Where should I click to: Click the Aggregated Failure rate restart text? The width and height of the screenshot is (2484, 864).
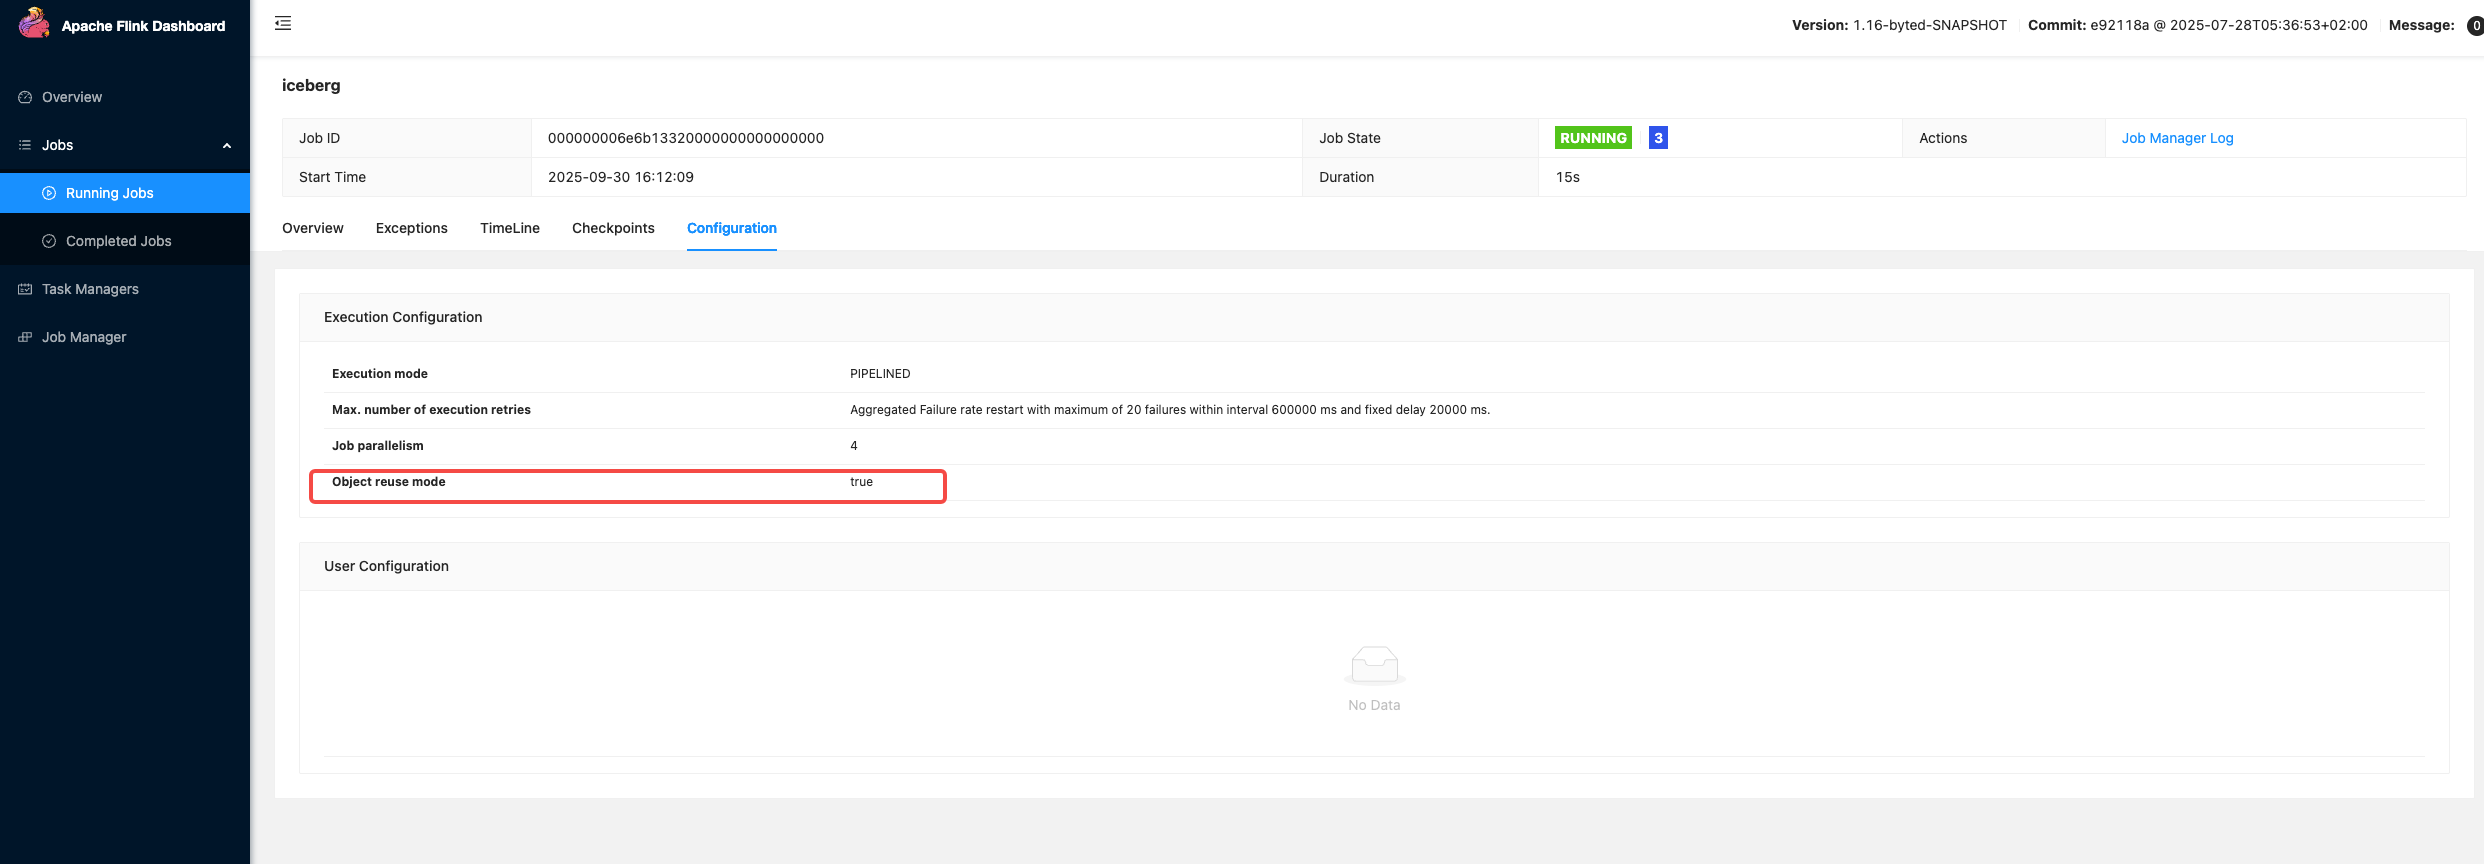1170,410
